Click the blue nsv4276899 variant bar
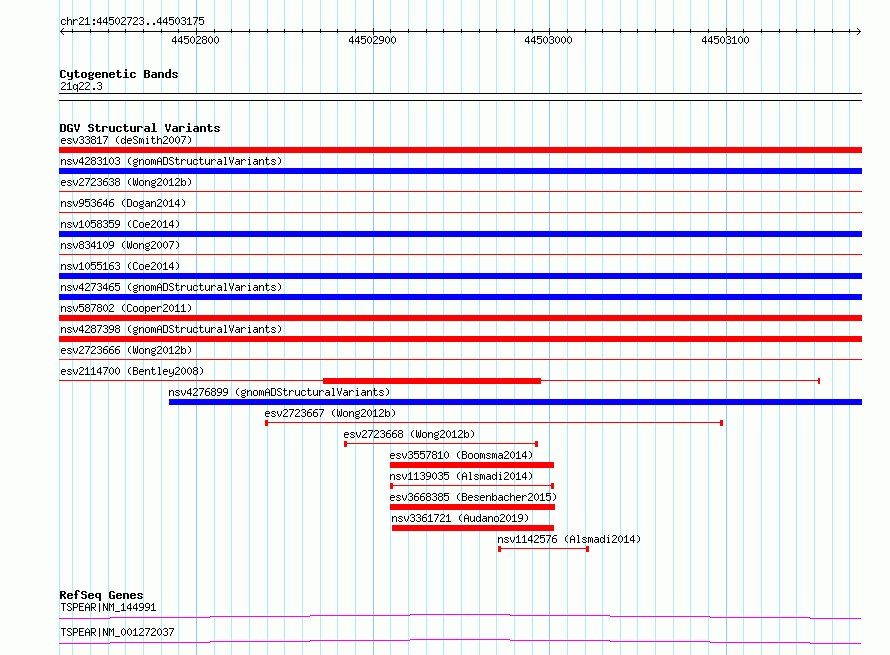The image size is (890, 655). coord(515,402)
